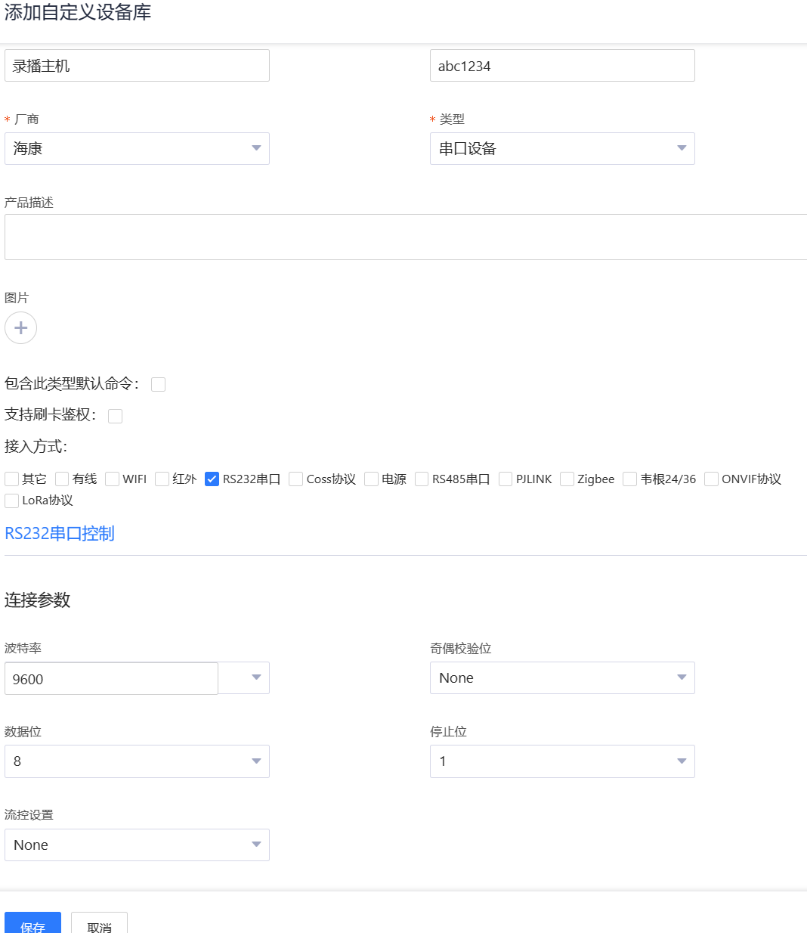This screenshot has height=933, width=807.
Task: Tick the Zigbee checkbox
Action: click(567, 479)
